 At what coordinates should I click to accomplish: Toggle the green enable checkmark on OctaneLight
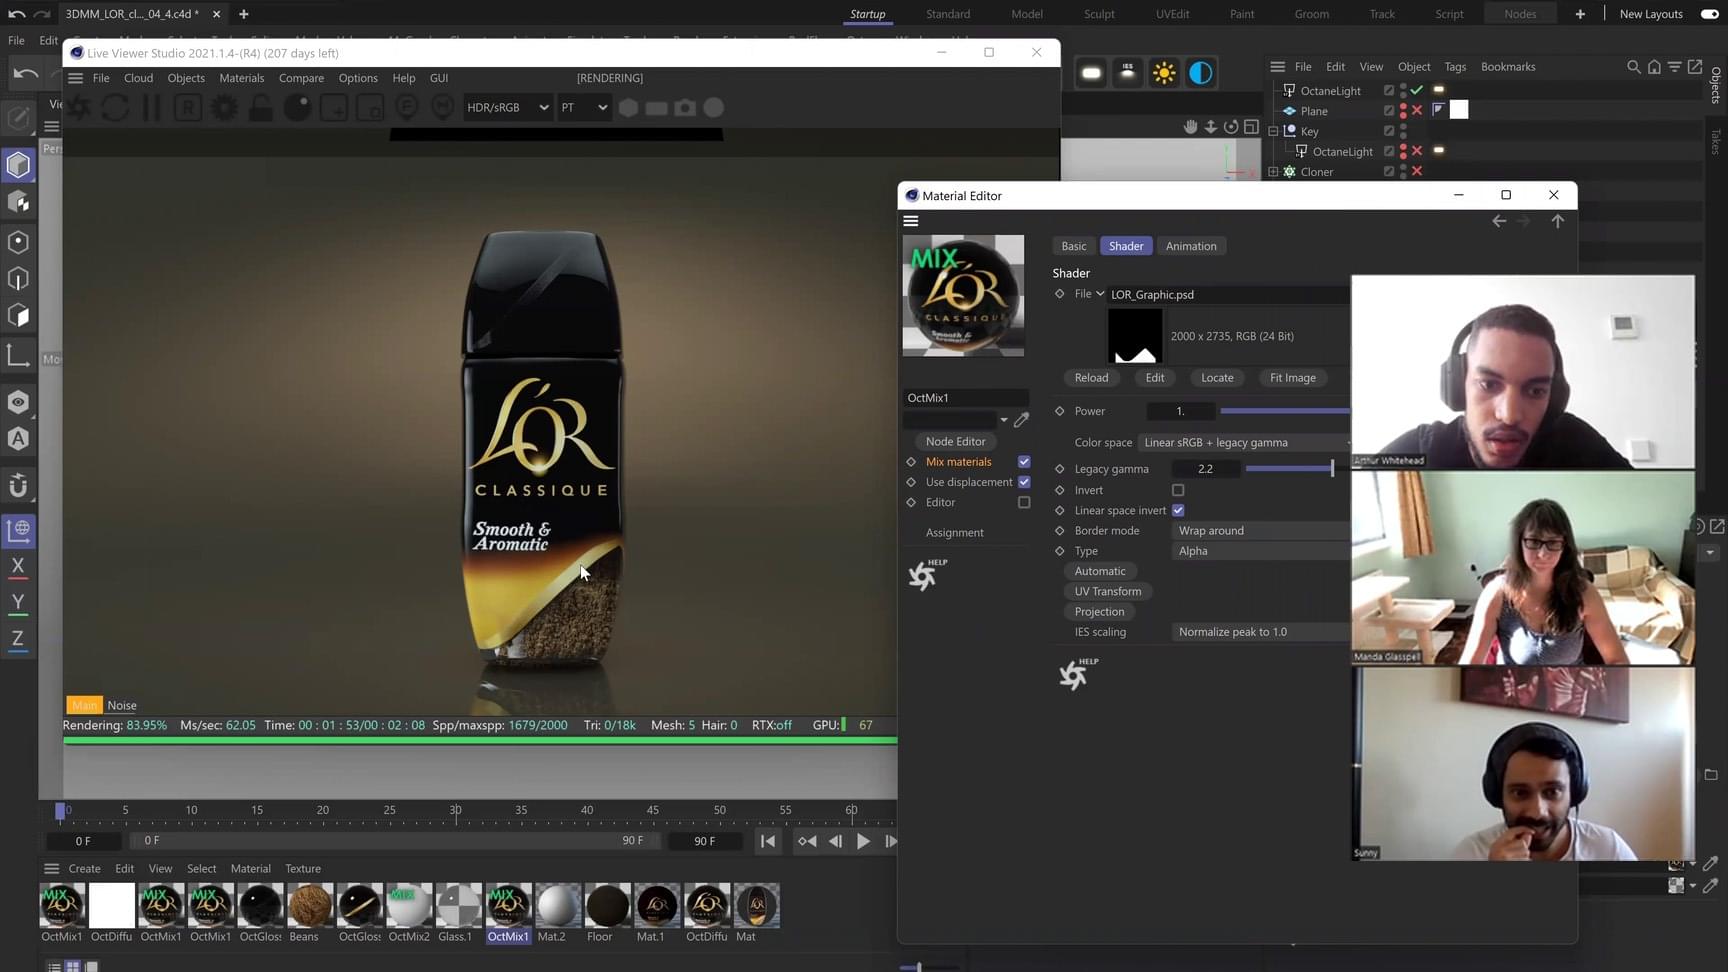click(x=1417, y=90)
